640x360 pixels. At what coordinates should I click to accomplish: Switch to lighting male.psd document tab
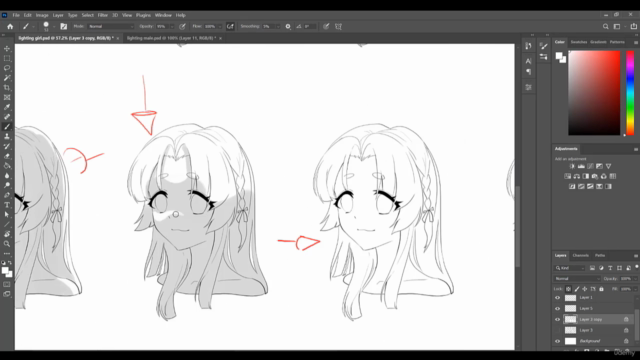click(x=171, y=38)
